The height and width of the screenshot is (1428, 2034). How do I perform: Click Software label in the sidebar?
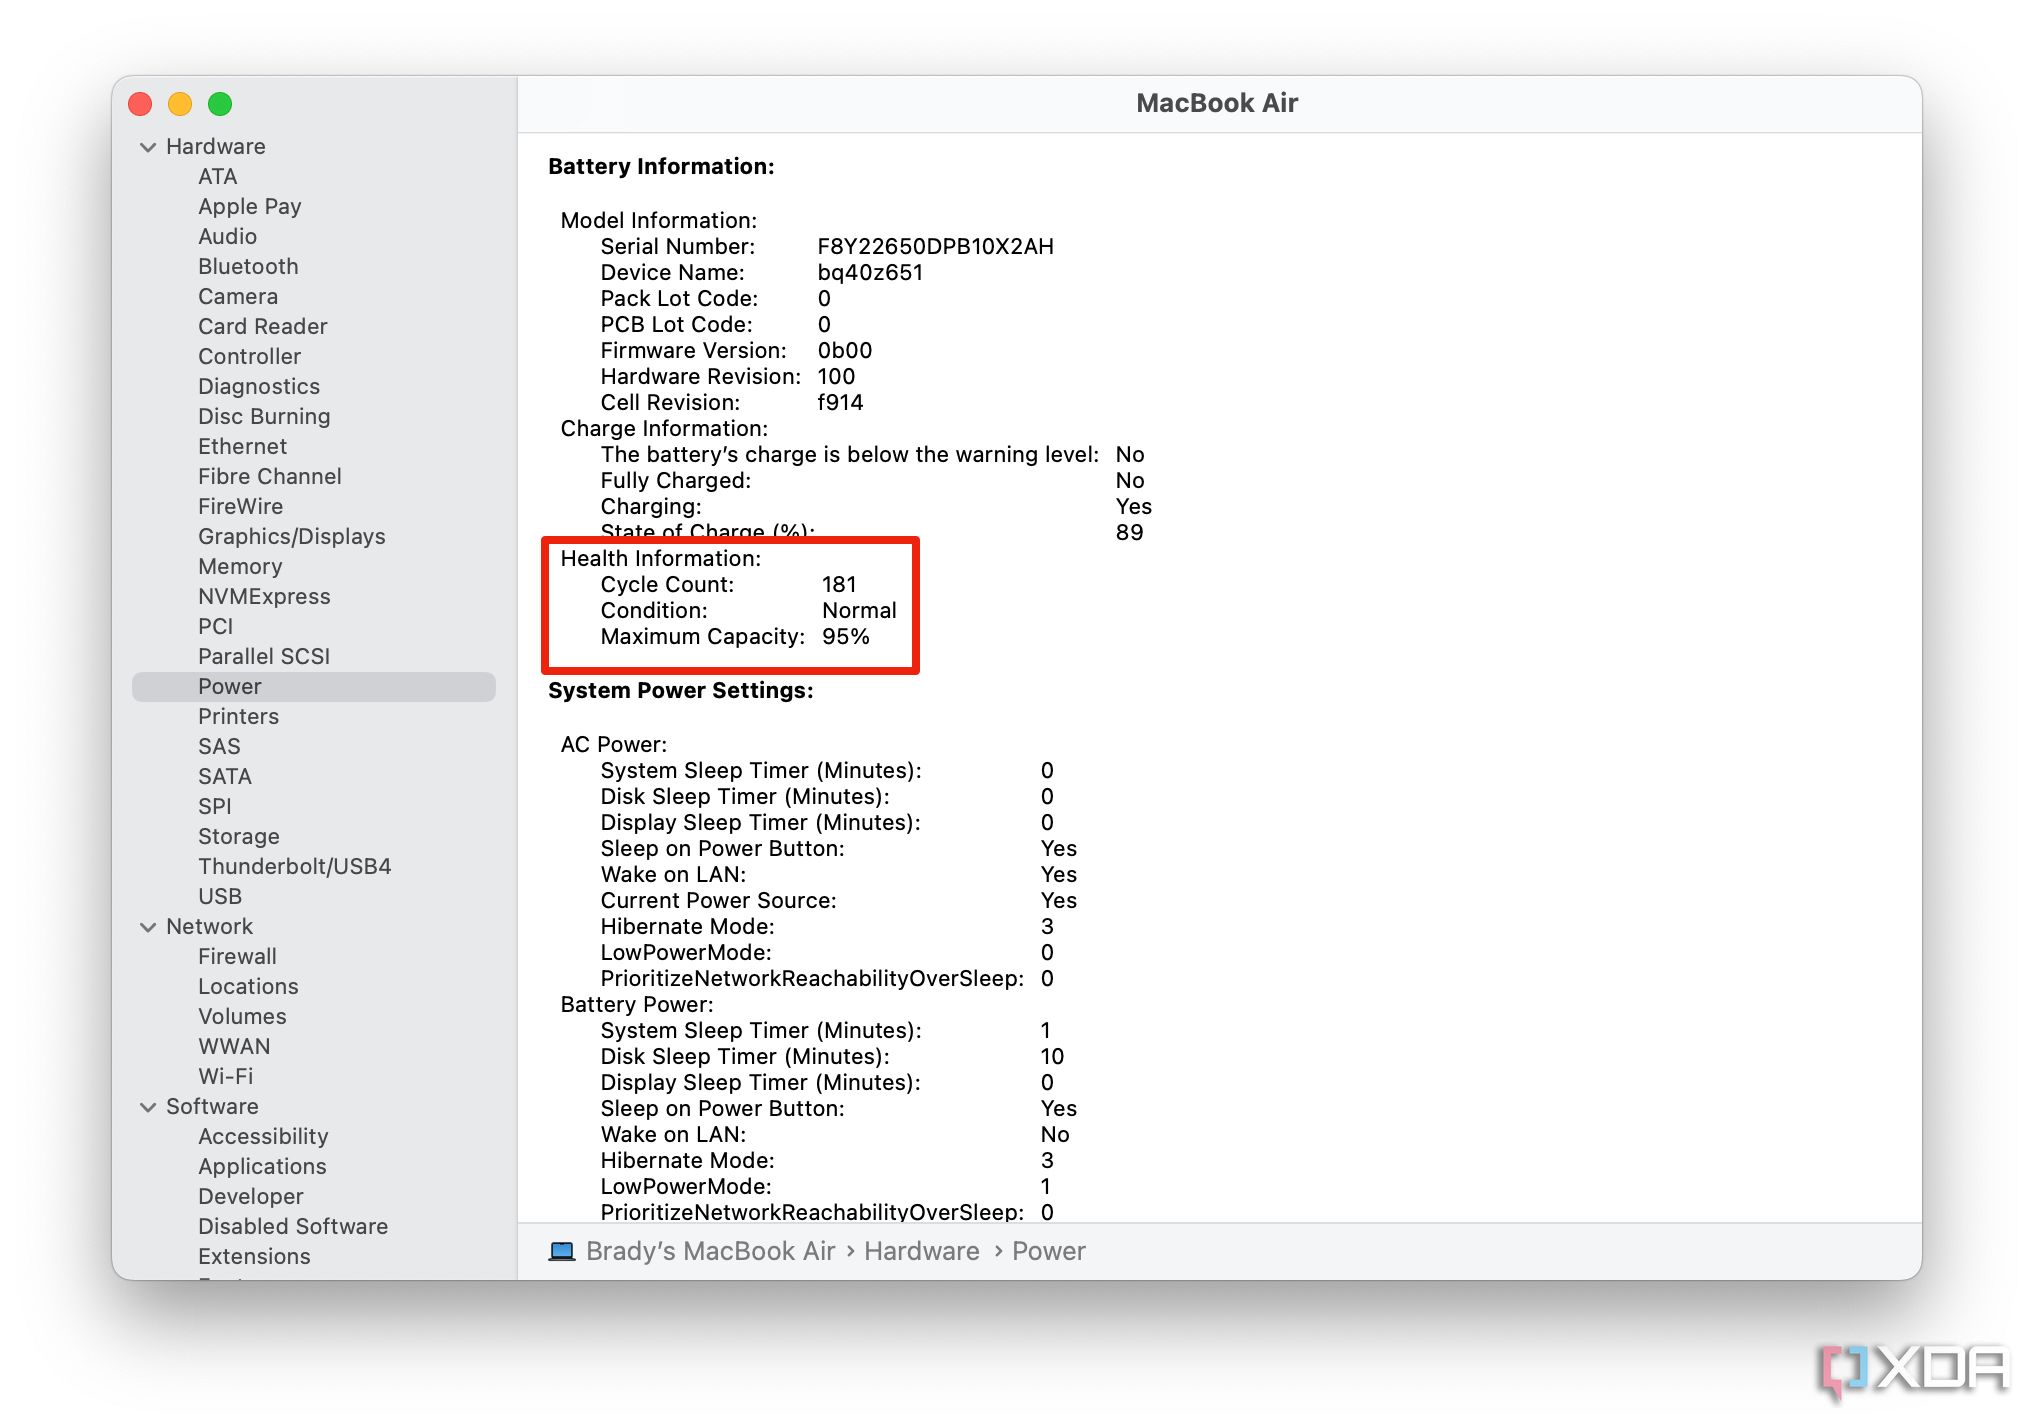click(x=212, y=1107)
